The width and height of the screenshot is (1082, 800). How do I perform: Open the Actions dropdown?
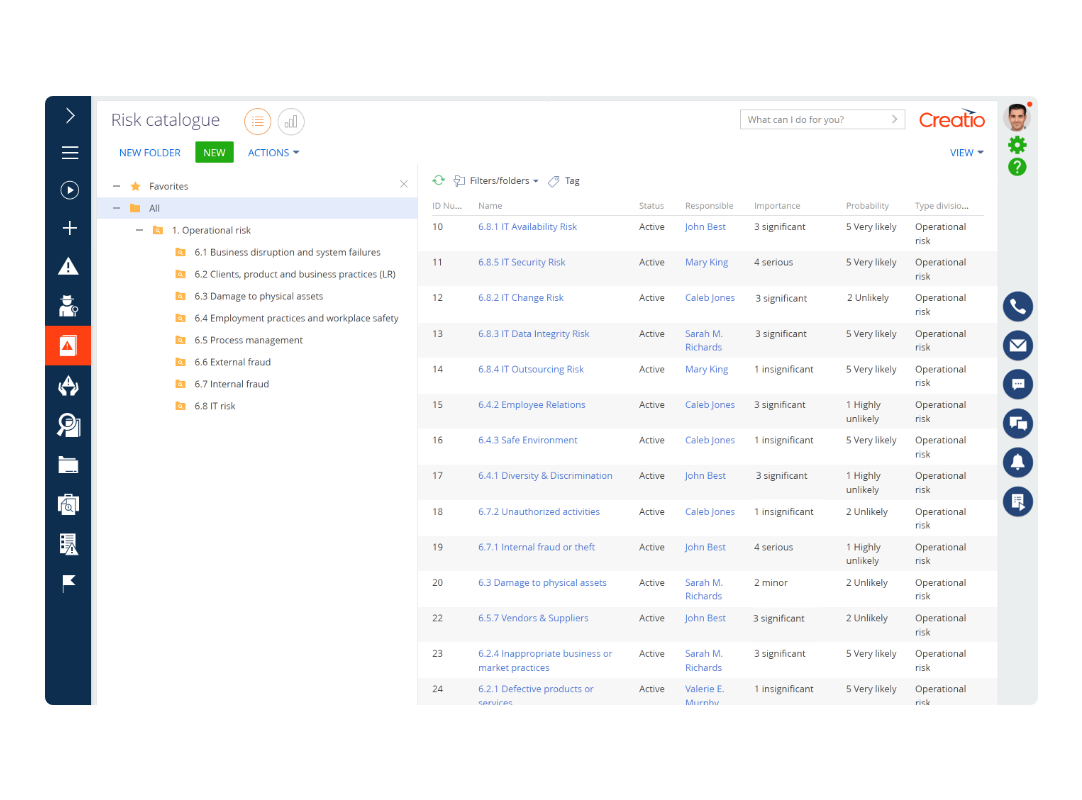(x=273, y=153)
